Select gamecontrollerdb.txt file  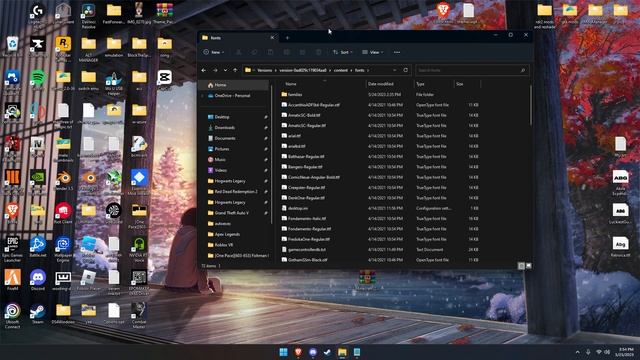pyautogui.click(x=380, y=249)
